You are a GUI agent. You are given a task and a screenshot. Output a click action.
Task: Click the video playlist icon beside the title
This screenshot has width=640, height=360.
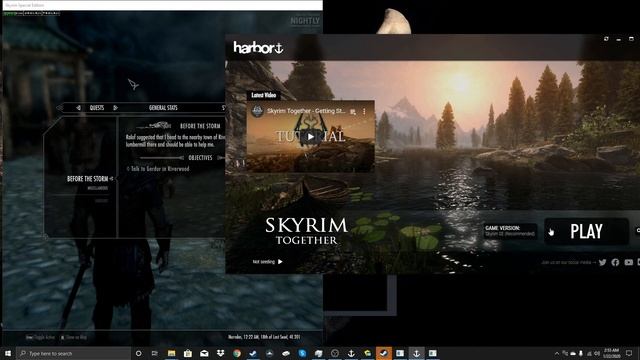(353, 111)
